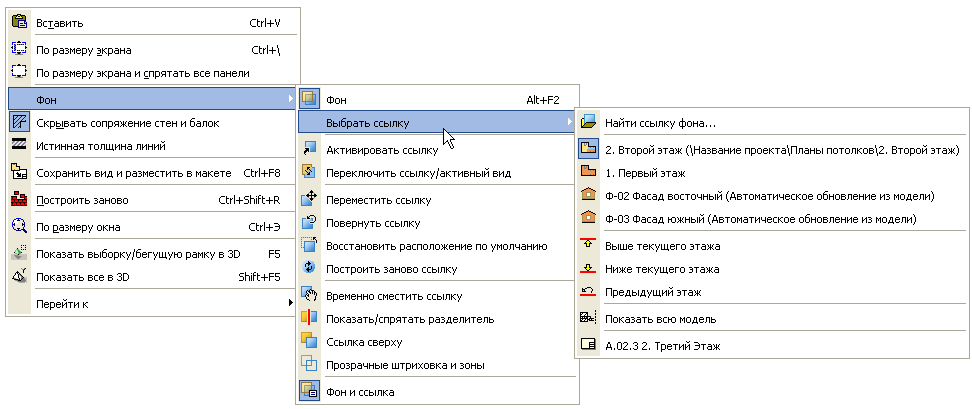Open the Перейти к menu entry
The image size is (972, 409).
[151, 304]
